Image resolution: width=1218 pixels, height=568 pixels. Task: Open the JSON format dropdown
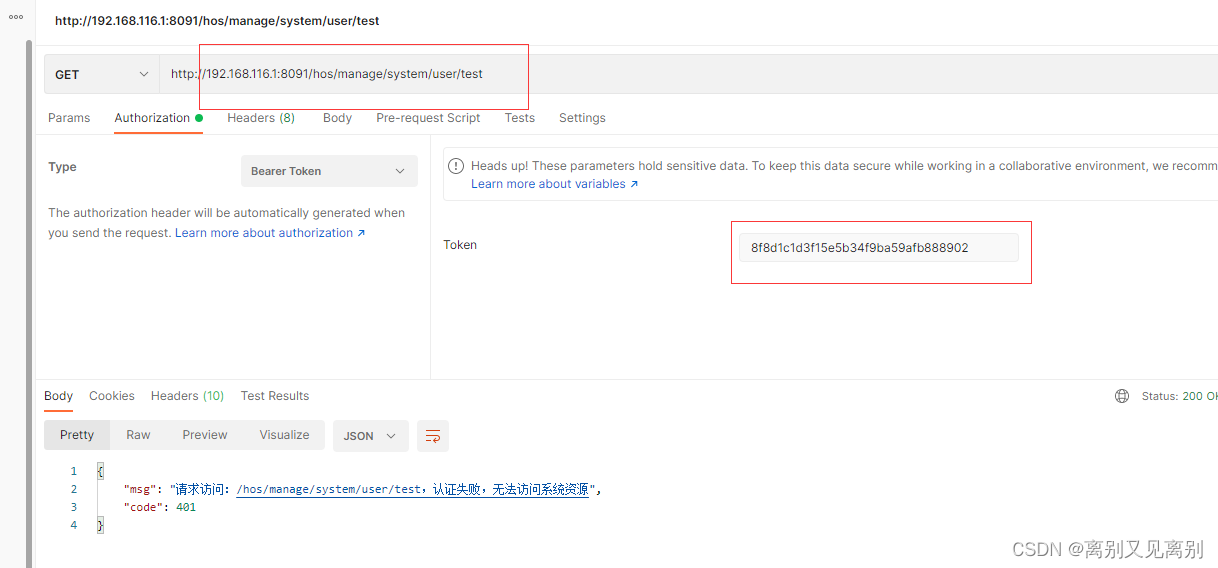pos(370,436)
